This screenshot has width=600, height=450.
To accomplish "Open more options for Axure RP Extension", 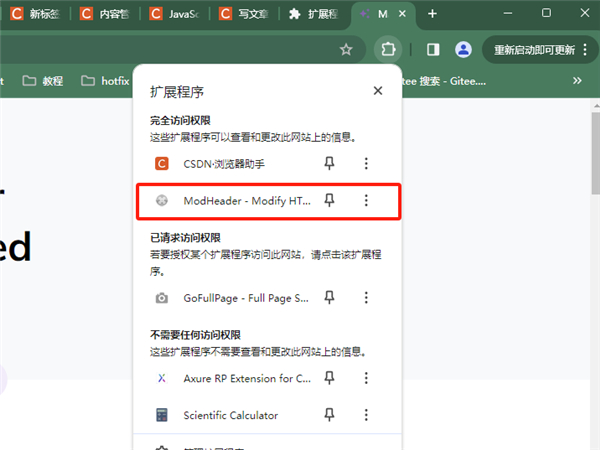I will pyautogui.click(x=366, y=378).
